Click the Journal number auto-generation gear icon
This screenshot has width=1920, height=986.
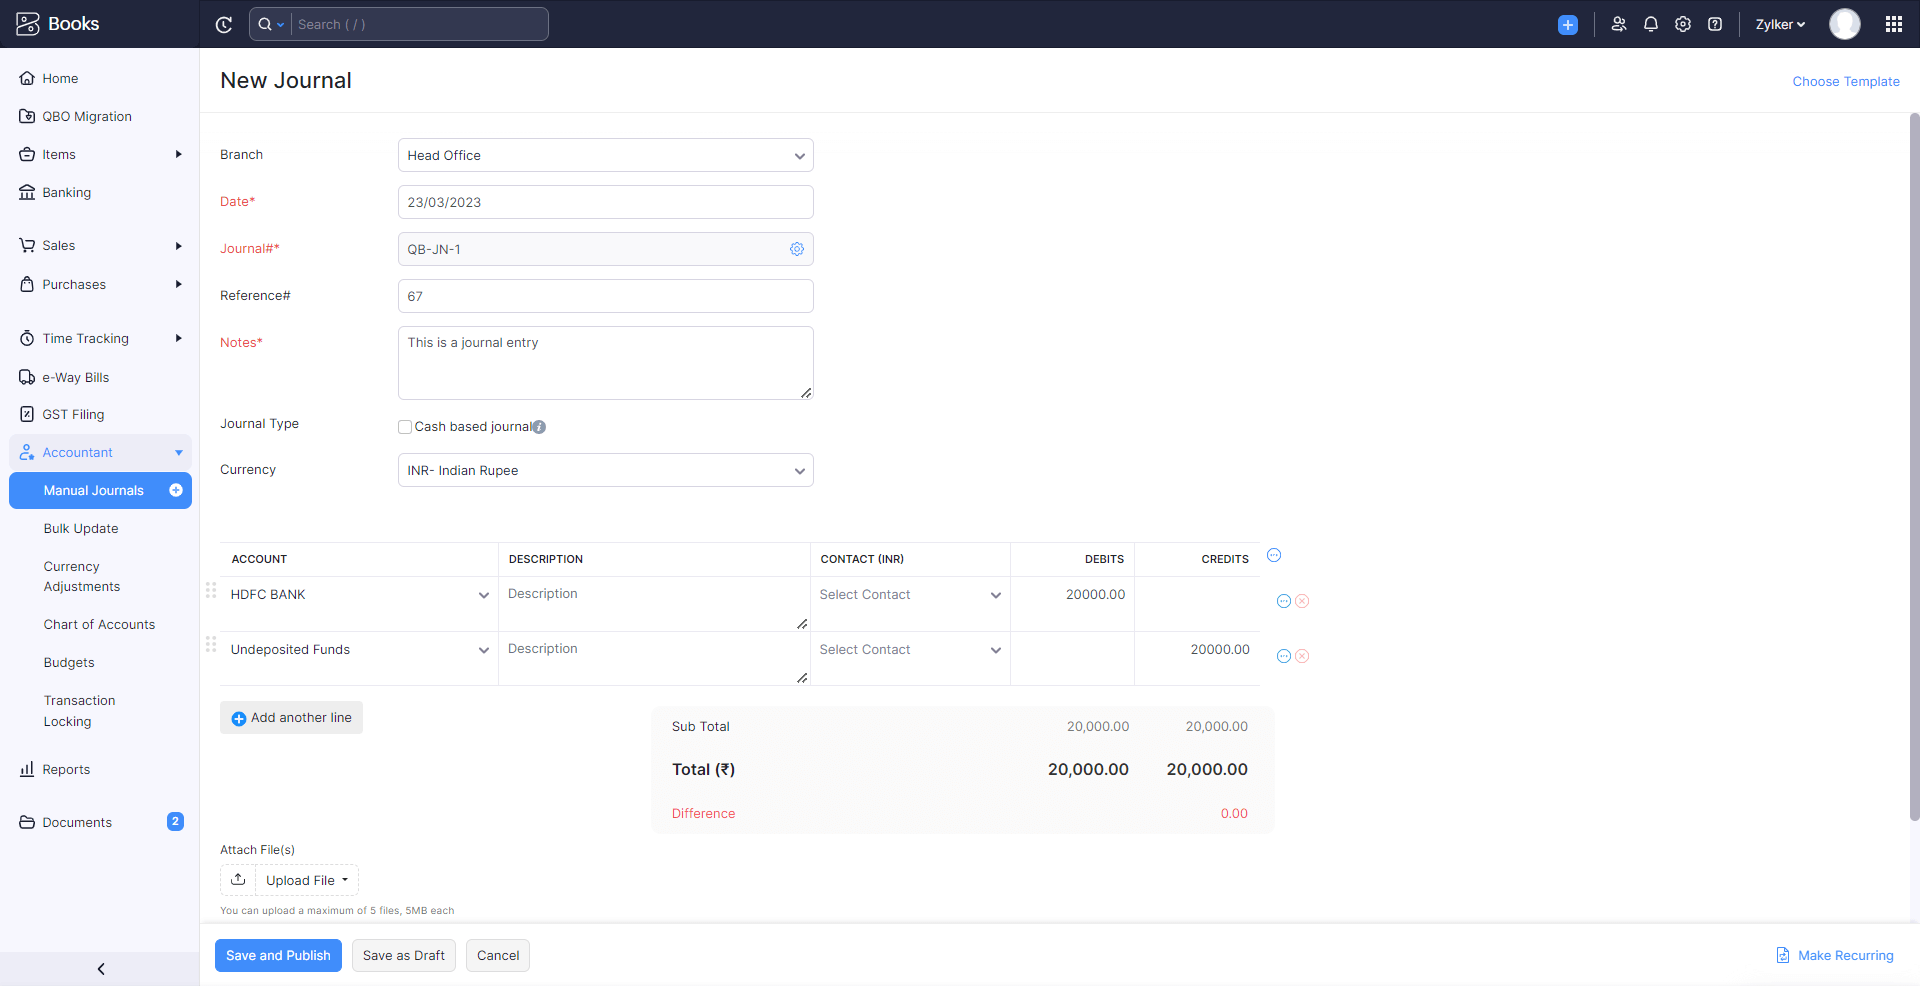pos(797,249)
